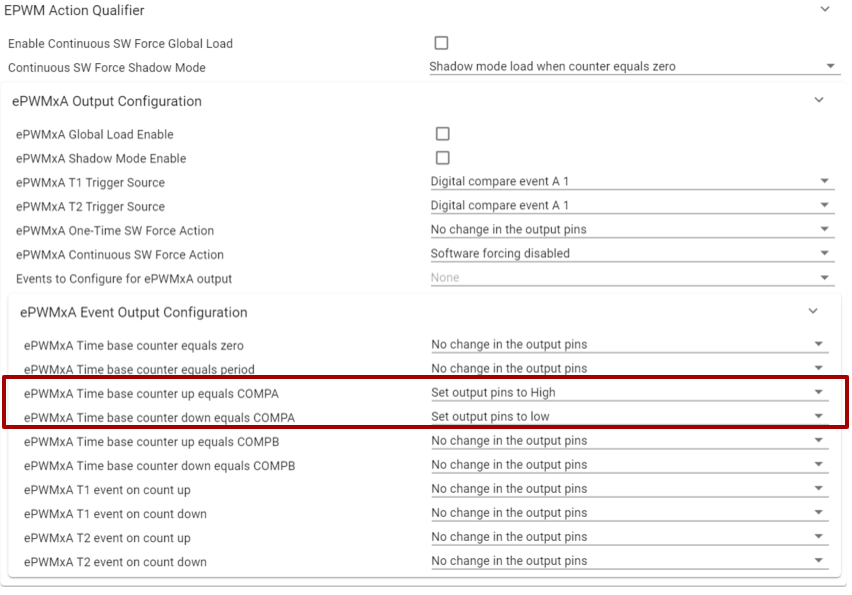Open Time base counter equals period dropdown
Viewport: 852px width, 595px height.
[x=629, y=369]
